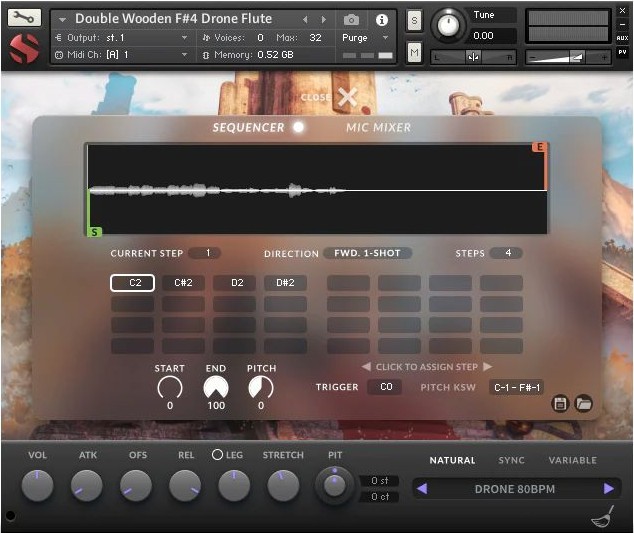Screen dimensions: 634x533
Task: Open the Output st. 1 dropdown
Action: tap(122, 38)
